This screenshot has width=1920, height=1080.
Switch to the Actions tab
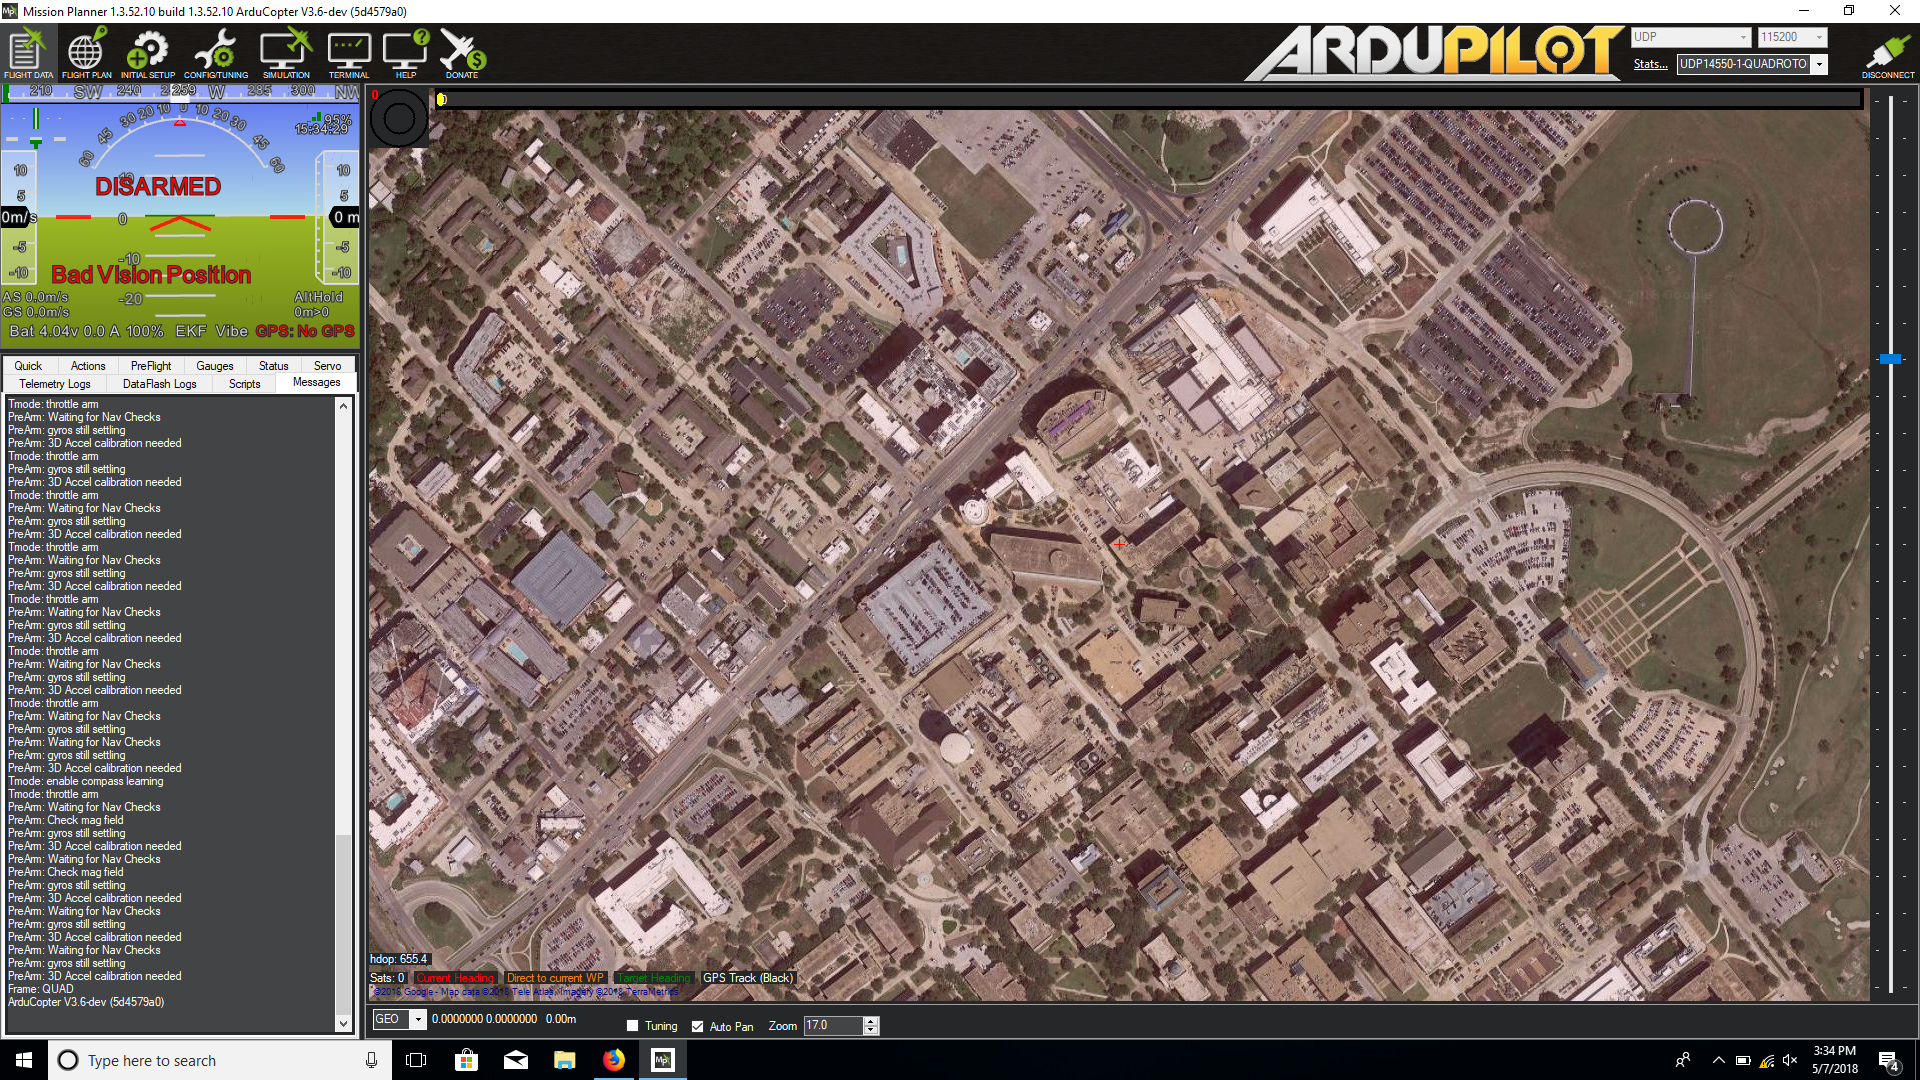[x=88, y=366]
